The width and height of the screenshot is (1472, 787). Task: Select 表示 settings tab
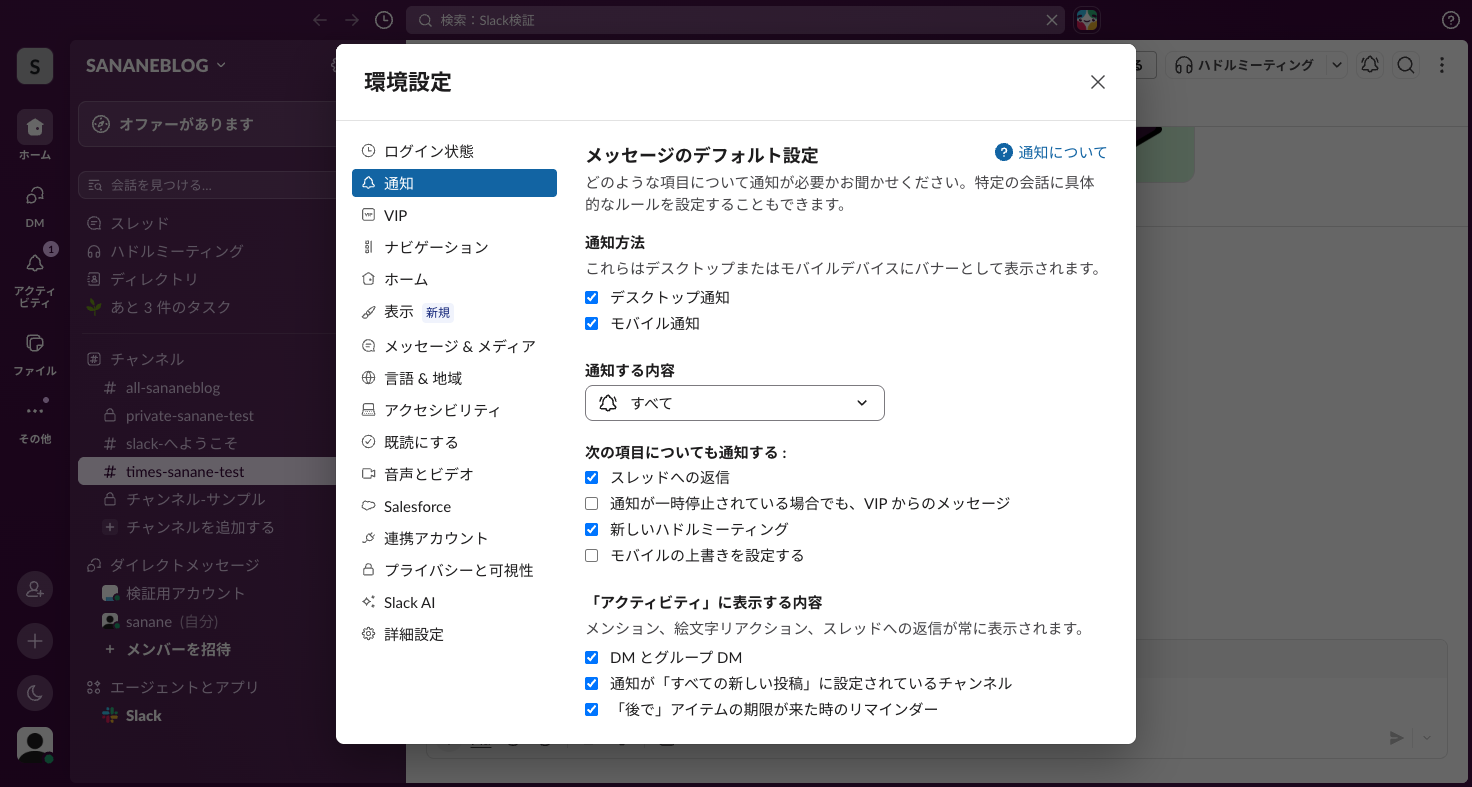pyautogui.click(x=454, y=311)
